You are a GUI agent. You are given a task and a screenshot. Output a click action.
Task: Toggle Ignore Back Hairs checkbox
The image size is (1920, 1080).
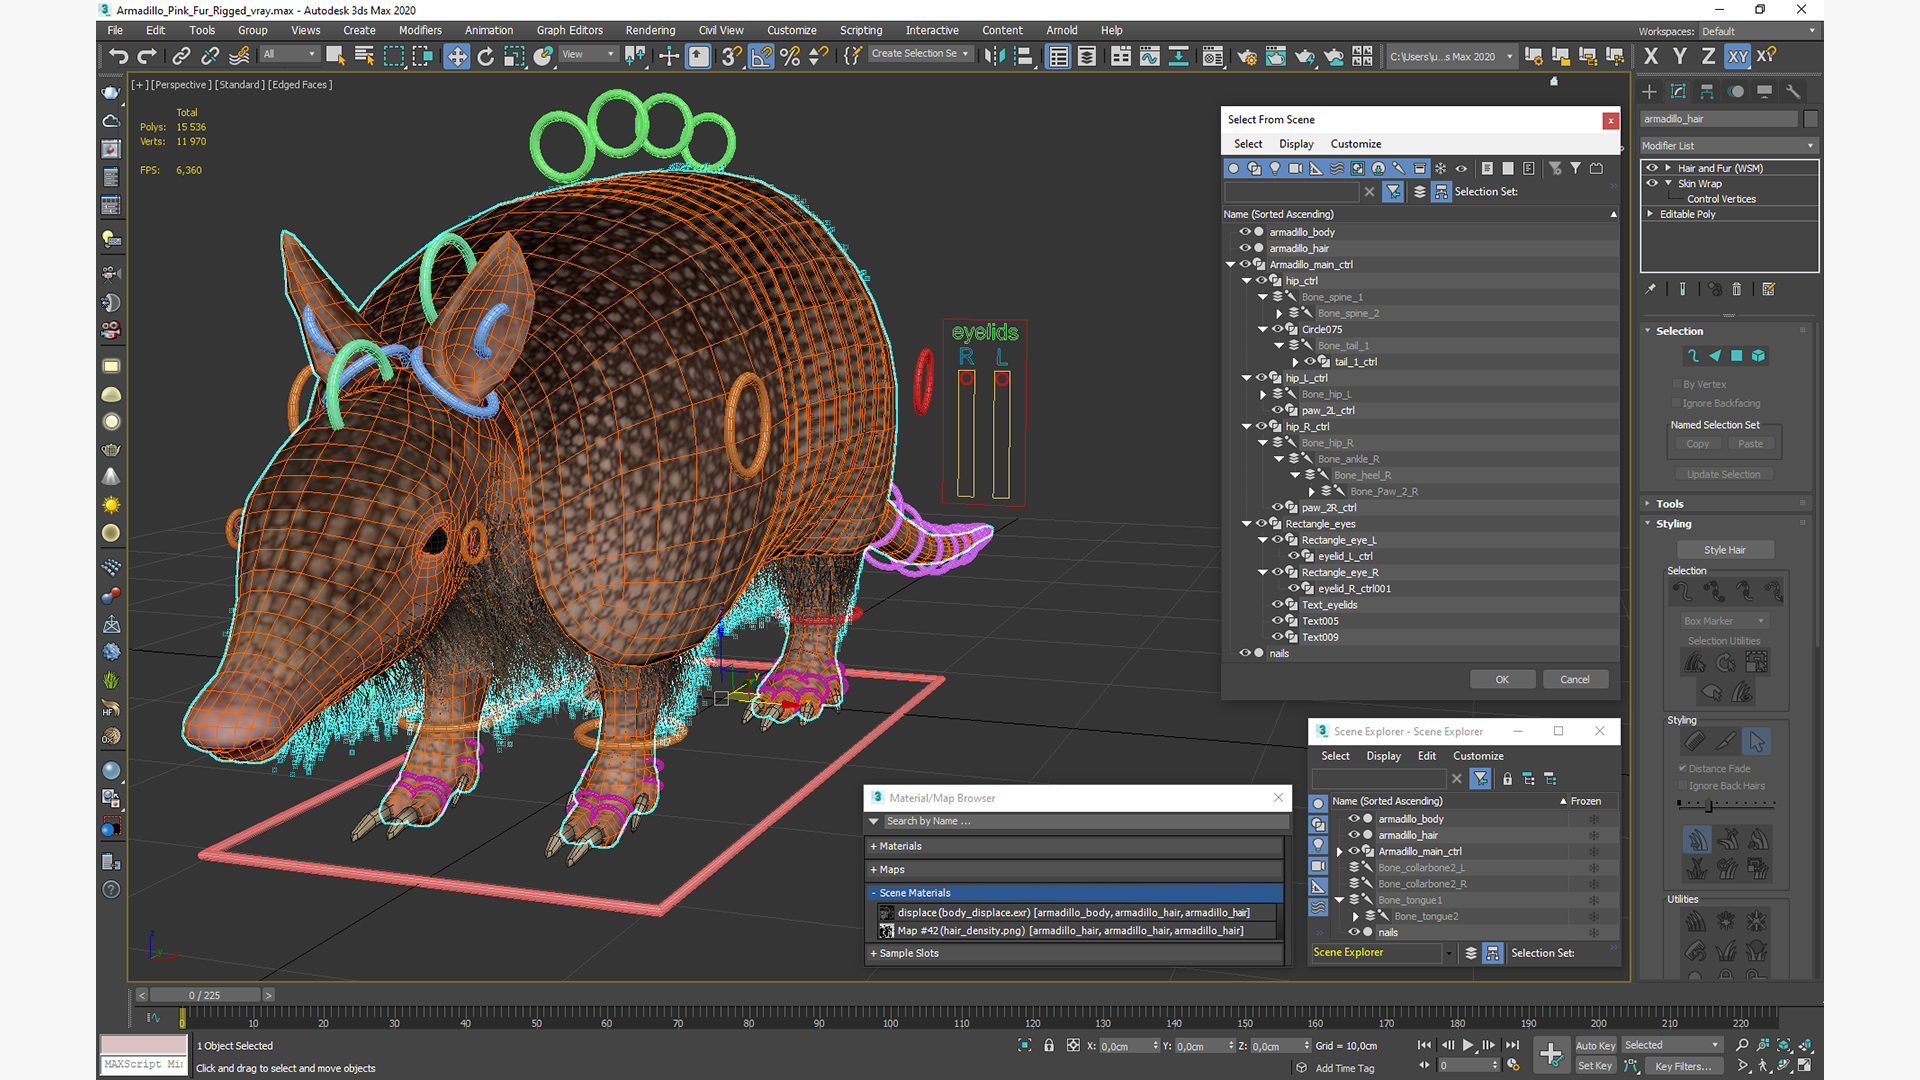coord(1683,786)
